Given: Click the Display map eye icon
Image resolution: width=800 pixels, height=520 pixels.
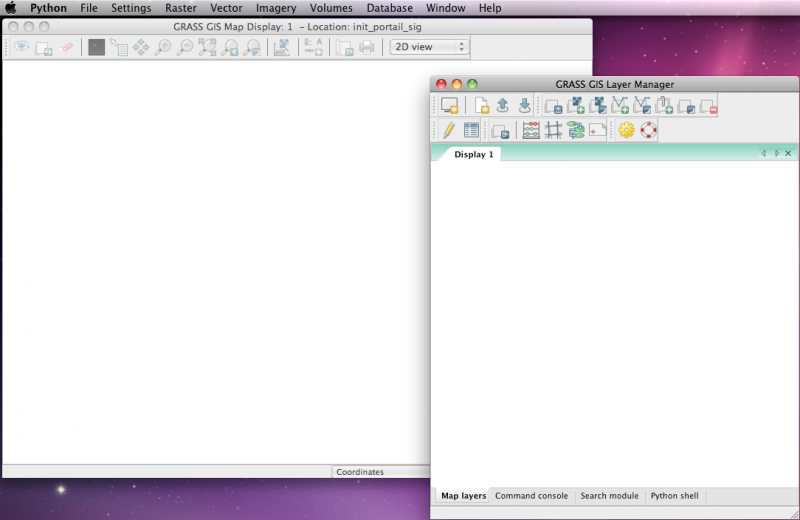Looking at the screenshot, I should point(21,47).
